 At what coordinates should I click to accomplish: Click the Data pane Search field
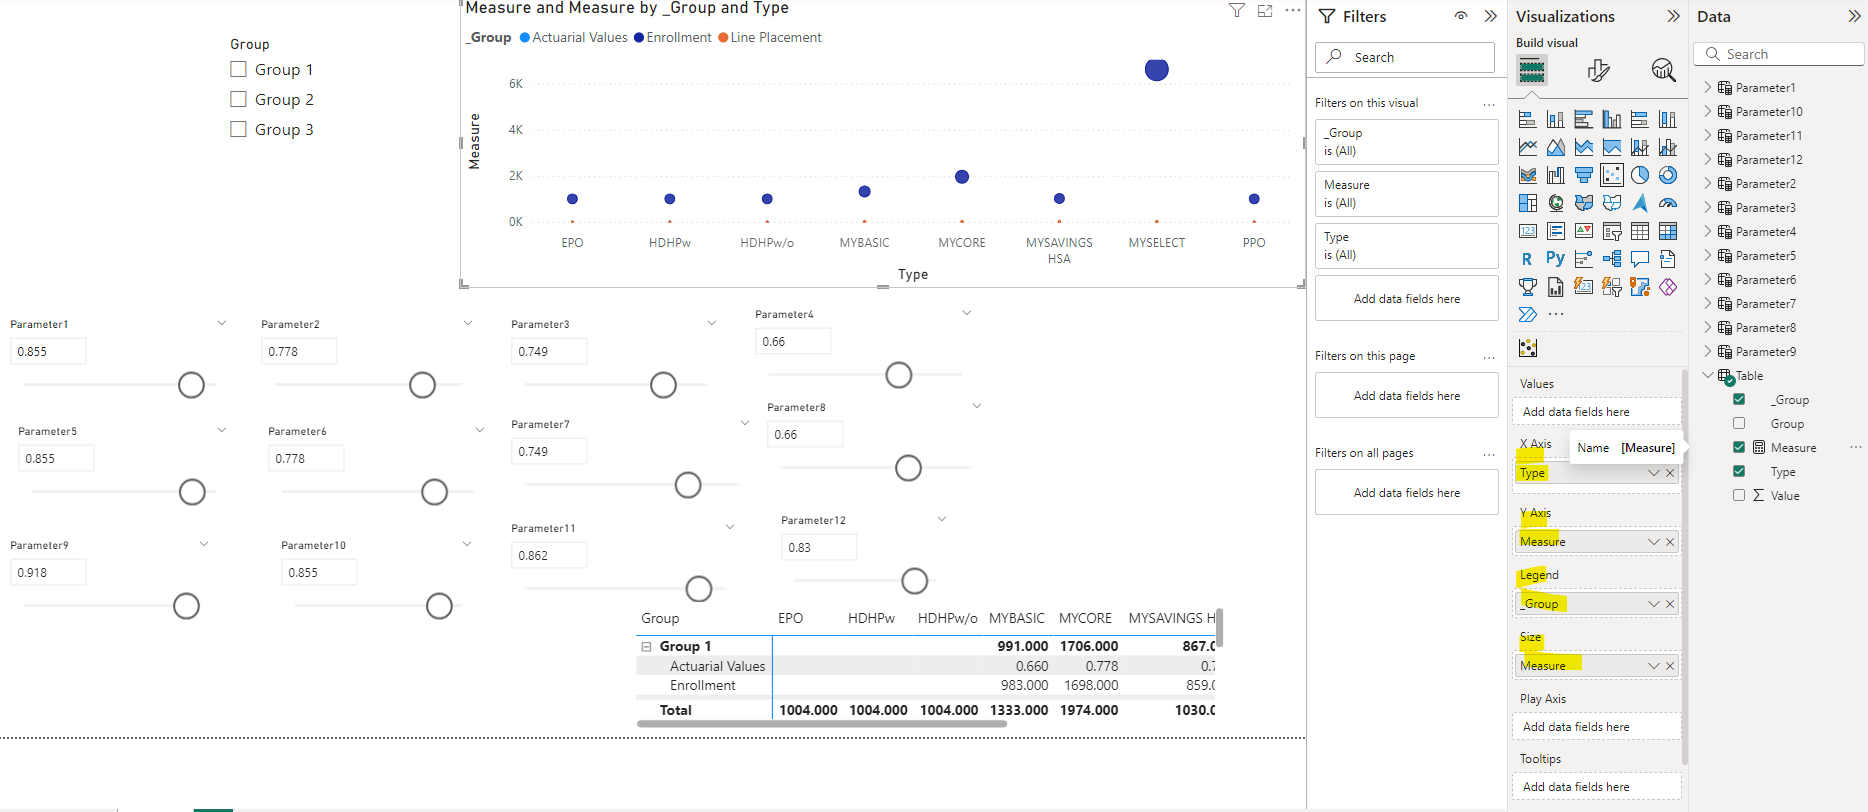point(1778,54)
